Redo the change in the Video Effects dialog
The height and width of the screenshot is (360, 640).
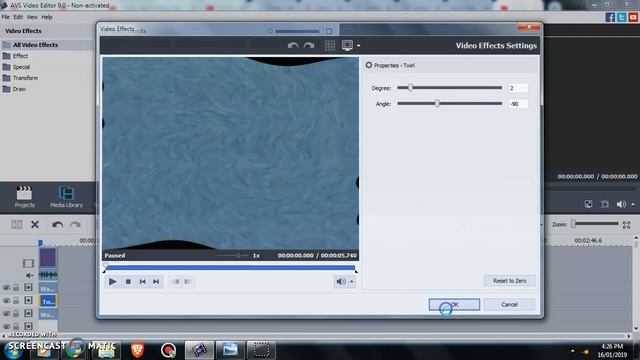click(309, 45)
